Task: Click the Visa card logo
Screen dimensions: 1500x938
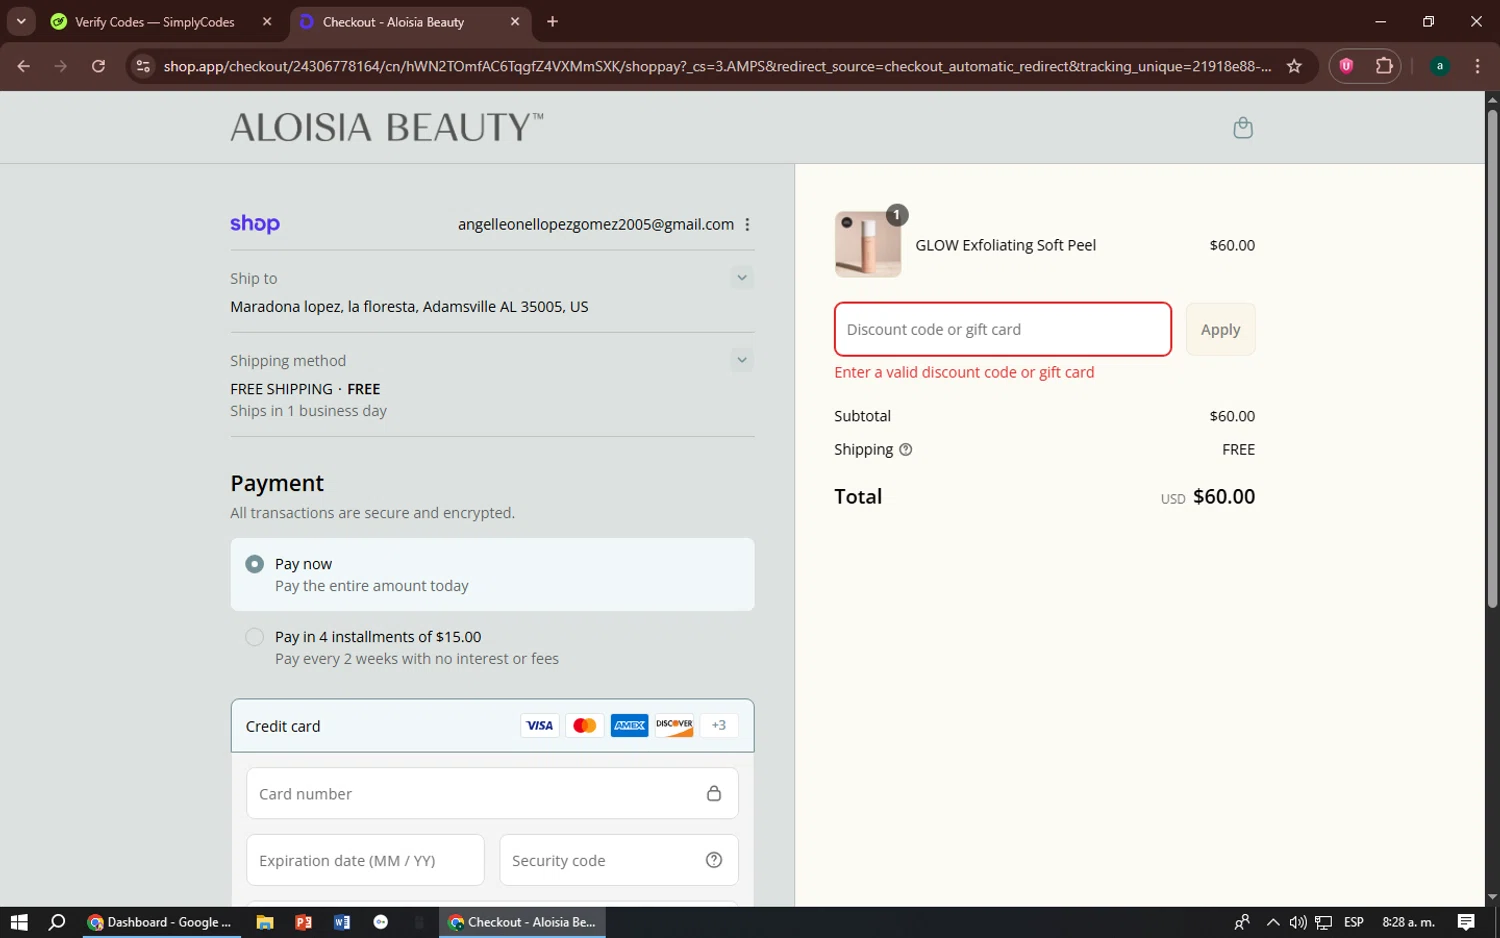Action: point(540,726)
